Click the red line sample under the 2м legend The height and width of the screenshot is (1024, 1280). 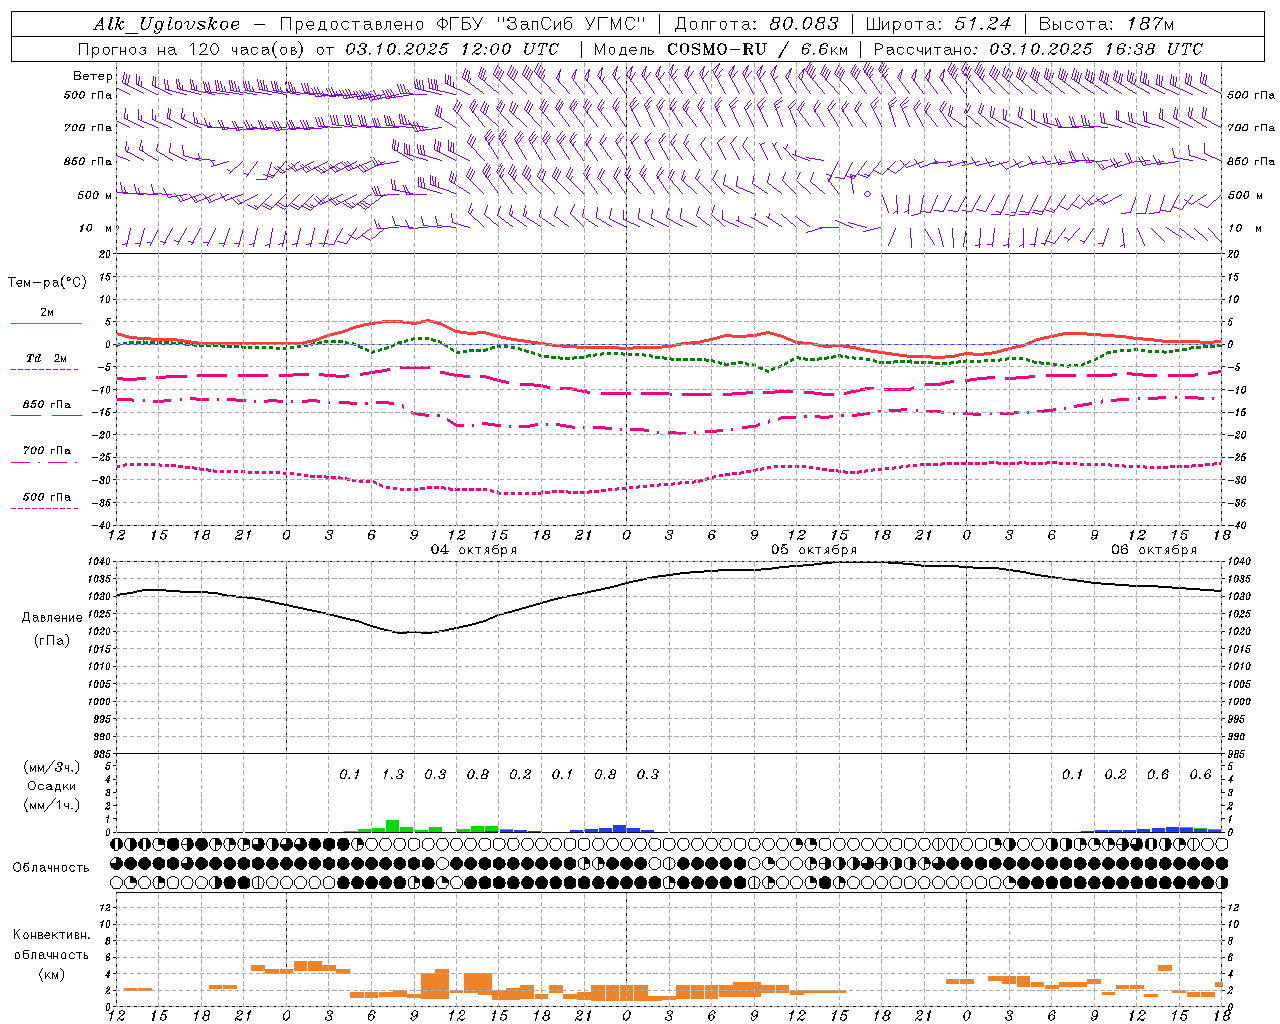coord(47,323)
